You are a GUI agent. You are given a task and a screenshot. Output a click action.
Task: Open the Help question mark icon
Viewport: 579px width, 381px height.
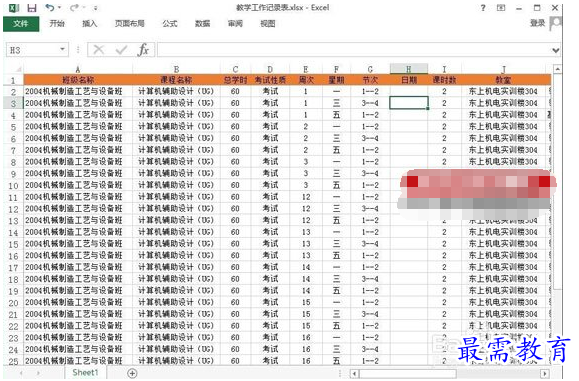[x=483, y=8]
